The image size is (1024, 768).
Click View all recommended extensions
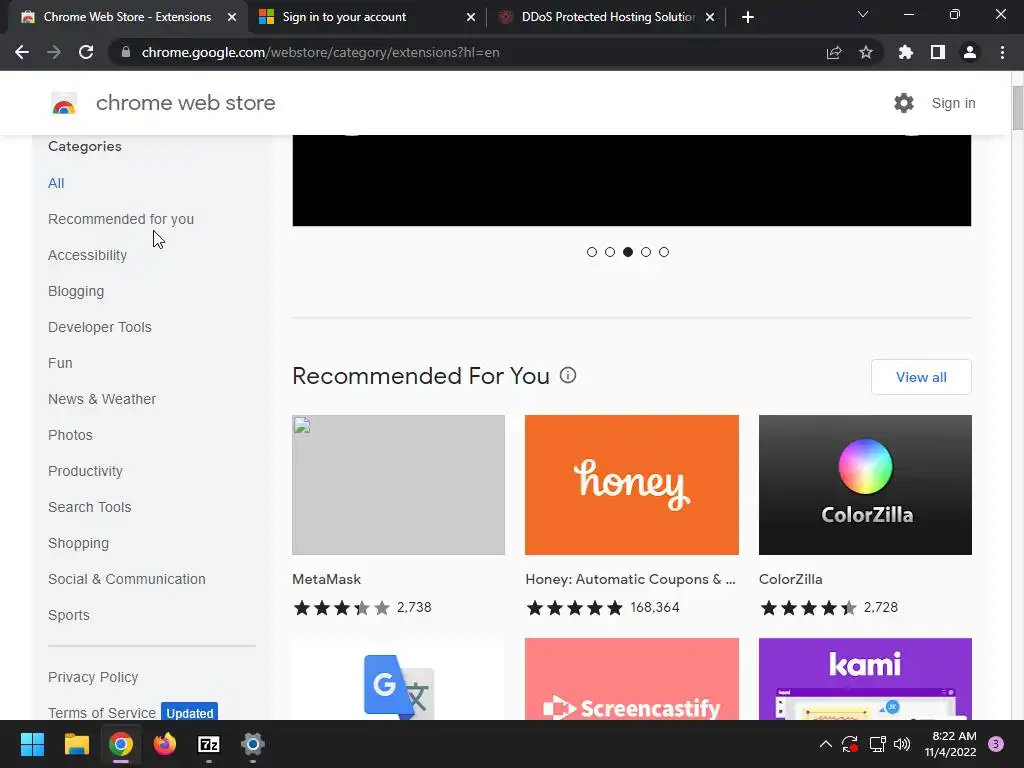point(921,377)
